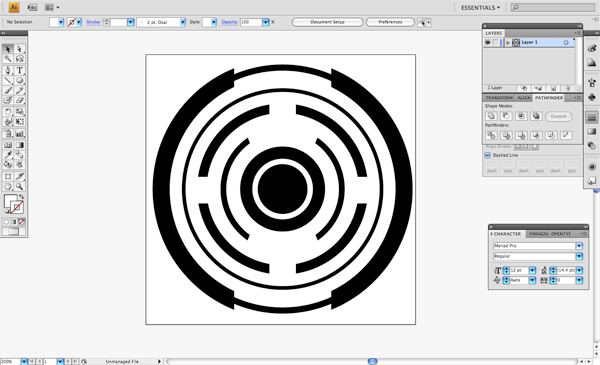Select the Eyedropper tool
The image size is (600, 365).
click(x=8, y=155)
